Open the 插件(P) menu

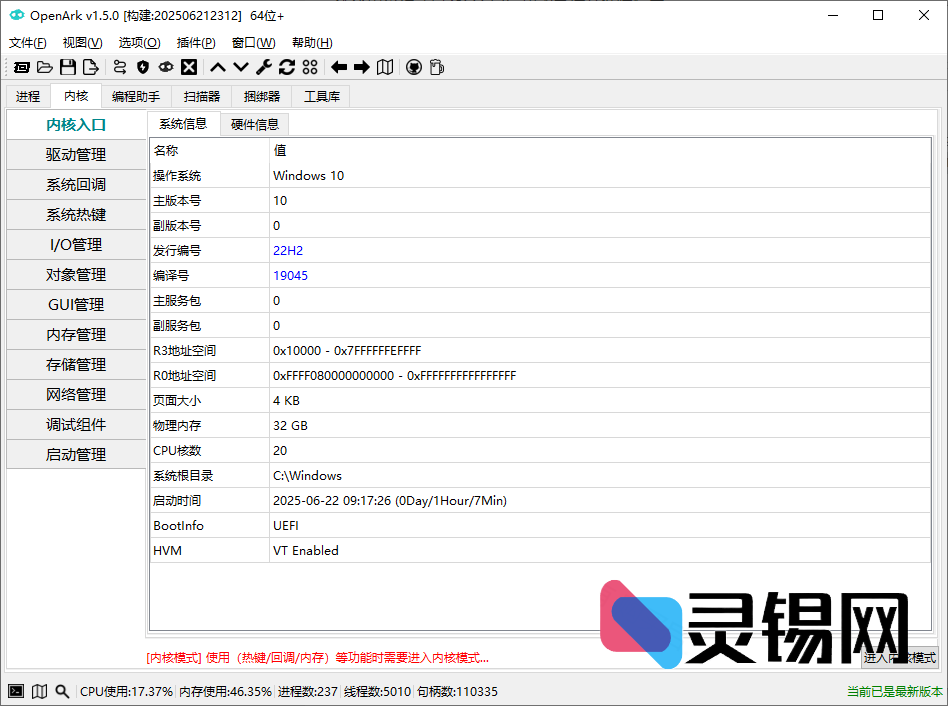pyautogui.click(x=196, y=42)
